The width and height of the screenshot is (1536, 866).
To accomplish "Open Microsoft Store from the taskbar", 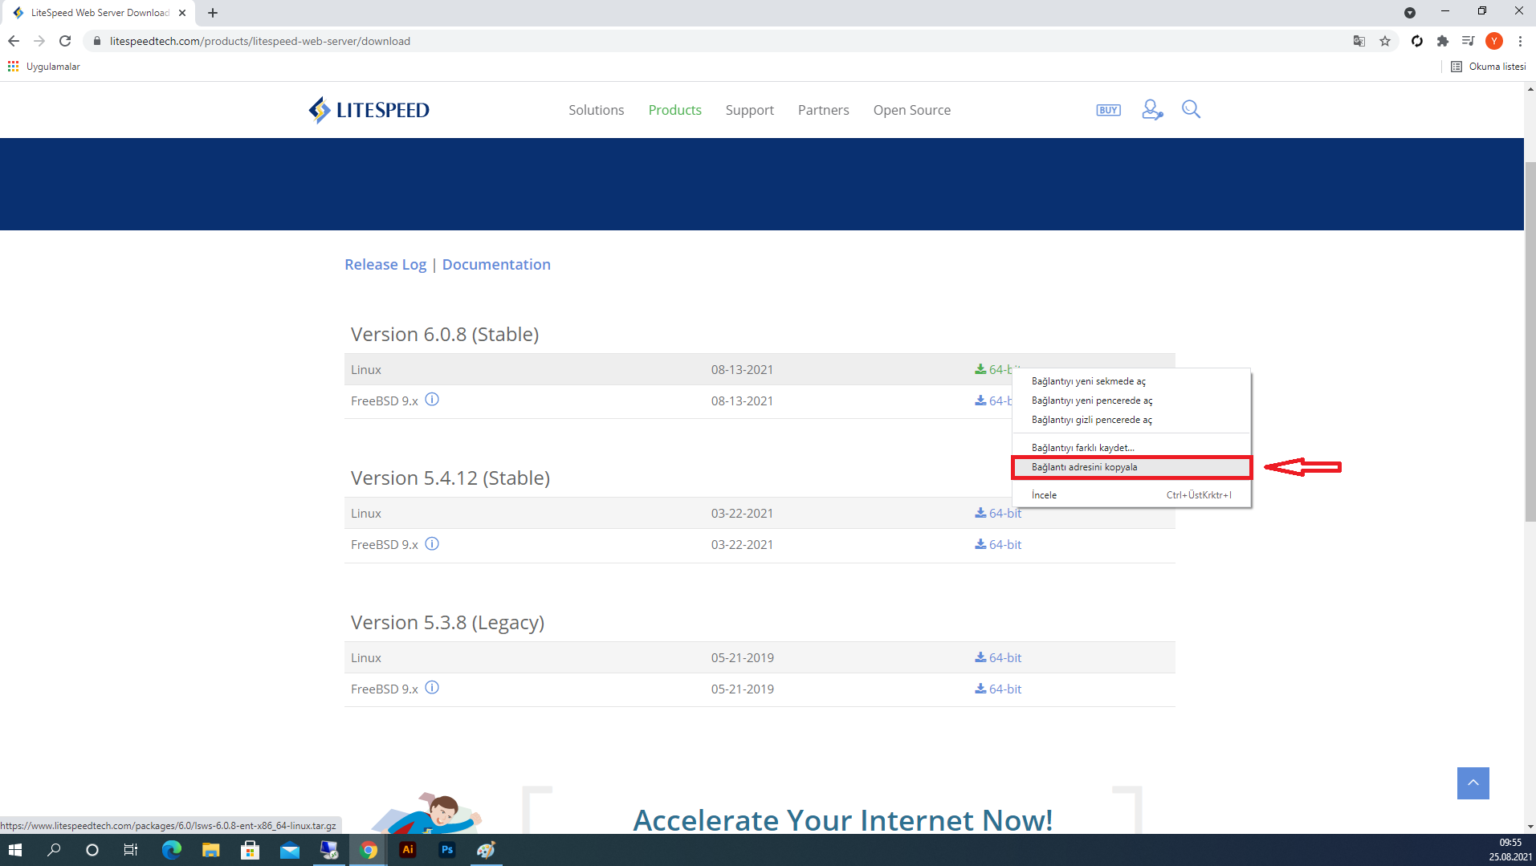I will pos(250,850).
